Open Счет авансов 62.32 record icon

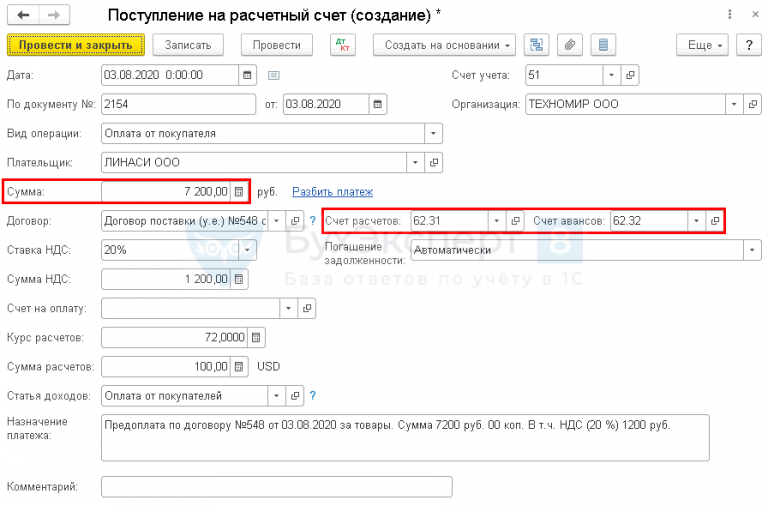coord(715,221)
